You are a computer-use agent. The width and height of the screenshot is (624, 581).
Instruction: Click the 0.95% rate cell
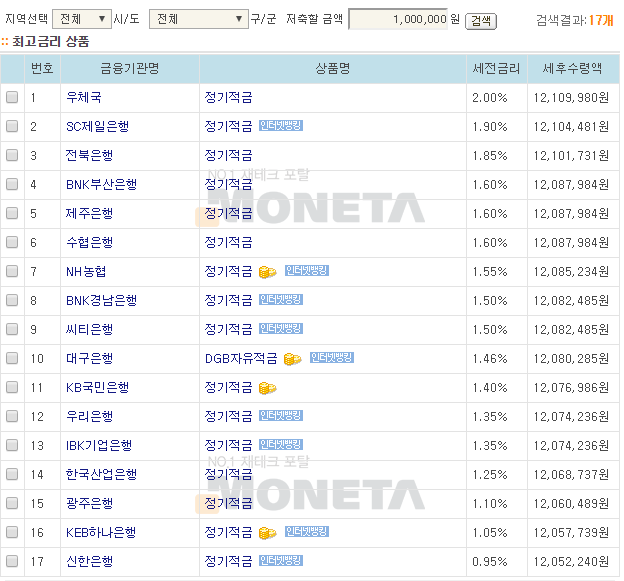490,562
